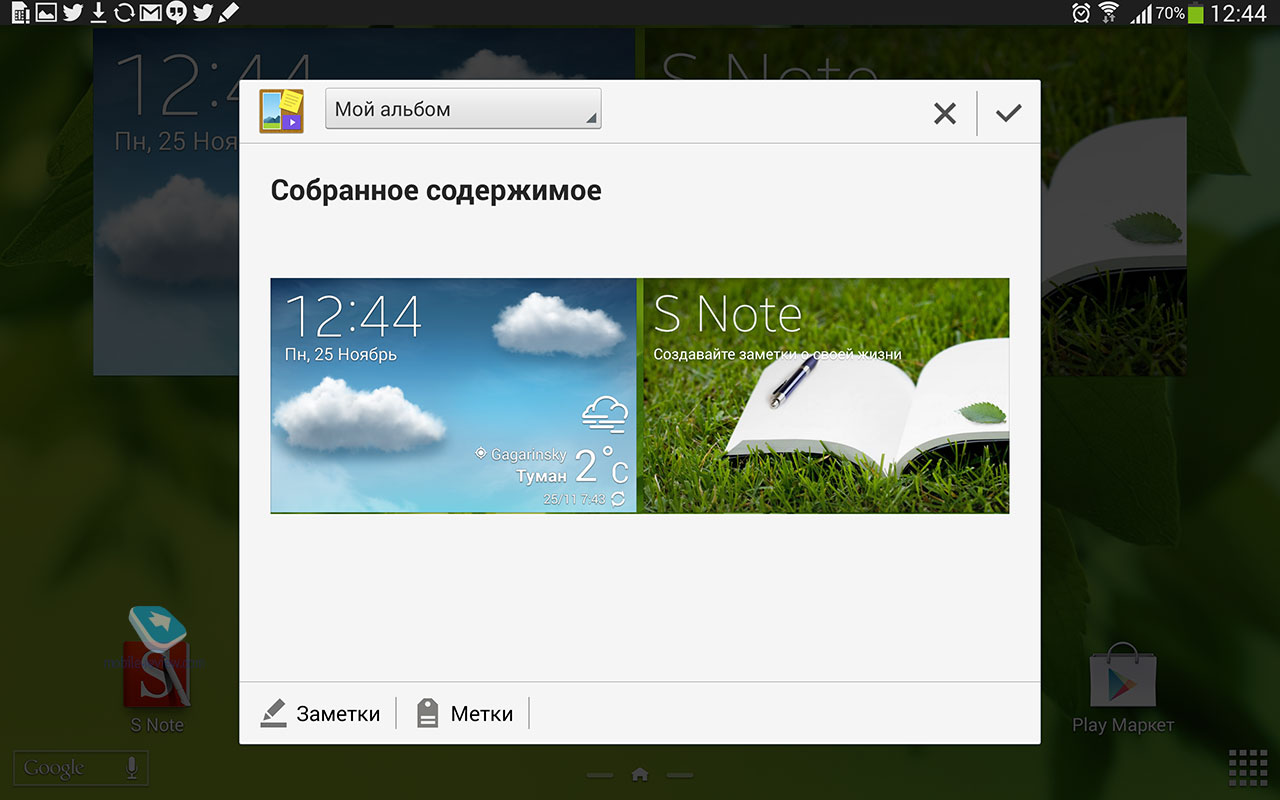Cancel with the X icon in dialog
The width and height of the screenshot is (1280, 800).
coord(945,113)
